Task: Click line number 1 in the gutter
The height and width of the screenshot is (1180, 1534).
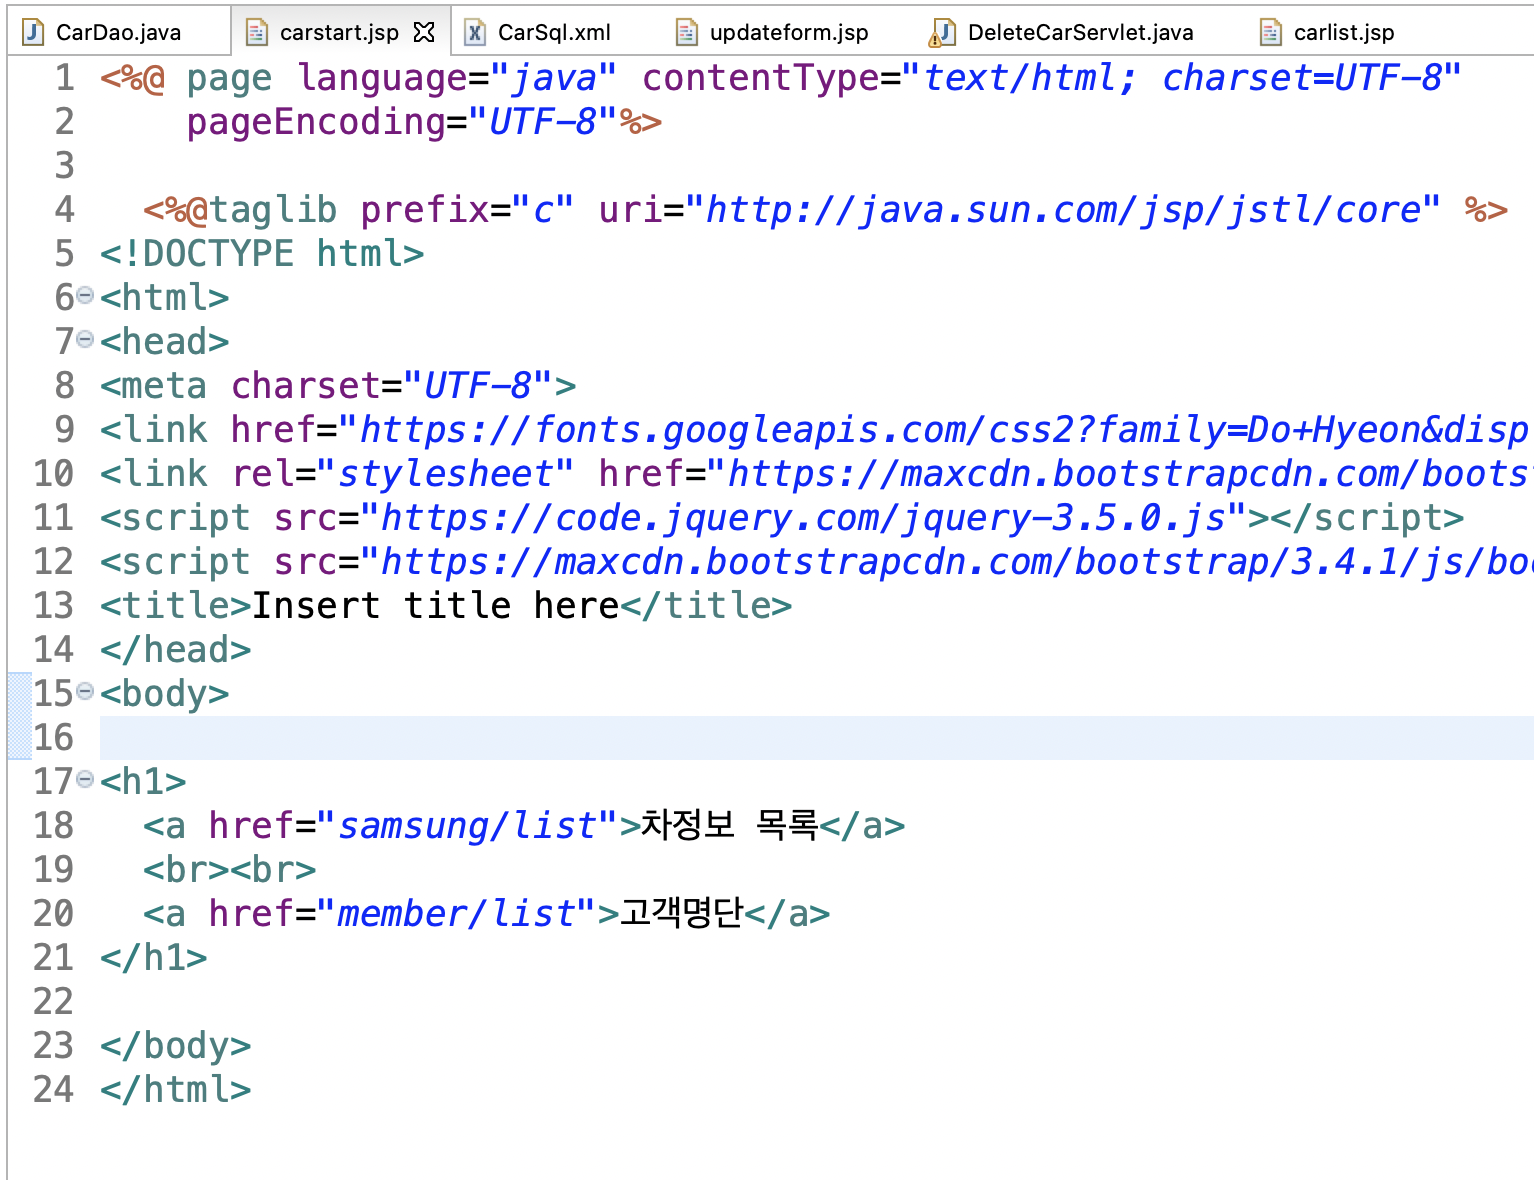Action: coord(64,78)
